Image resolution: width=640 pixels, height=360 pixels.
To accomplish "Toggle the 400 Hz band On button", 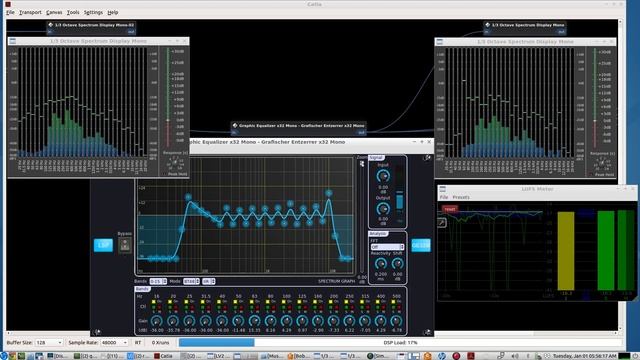I will point(378,302).
